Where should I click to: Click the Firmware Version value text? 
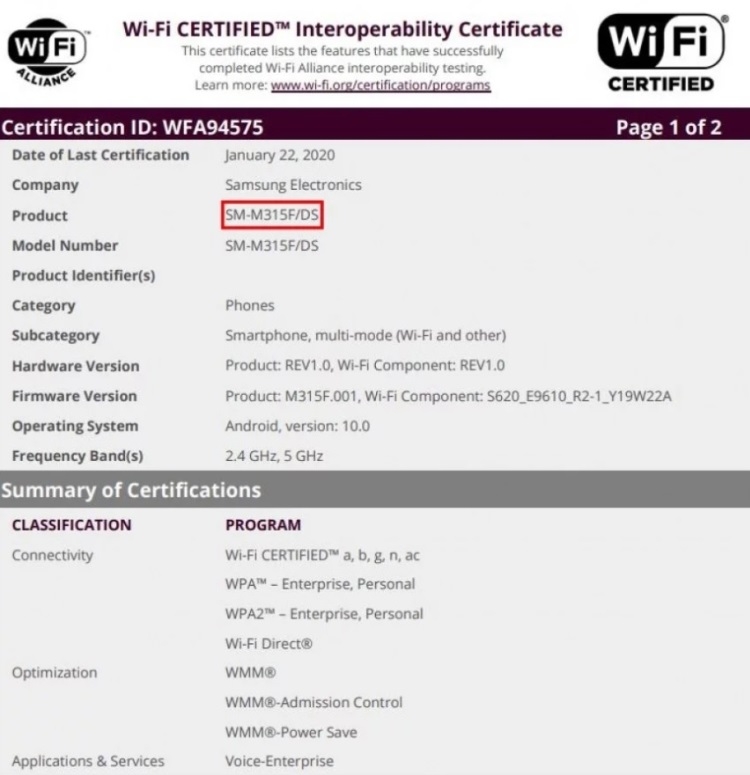point(448,396)
